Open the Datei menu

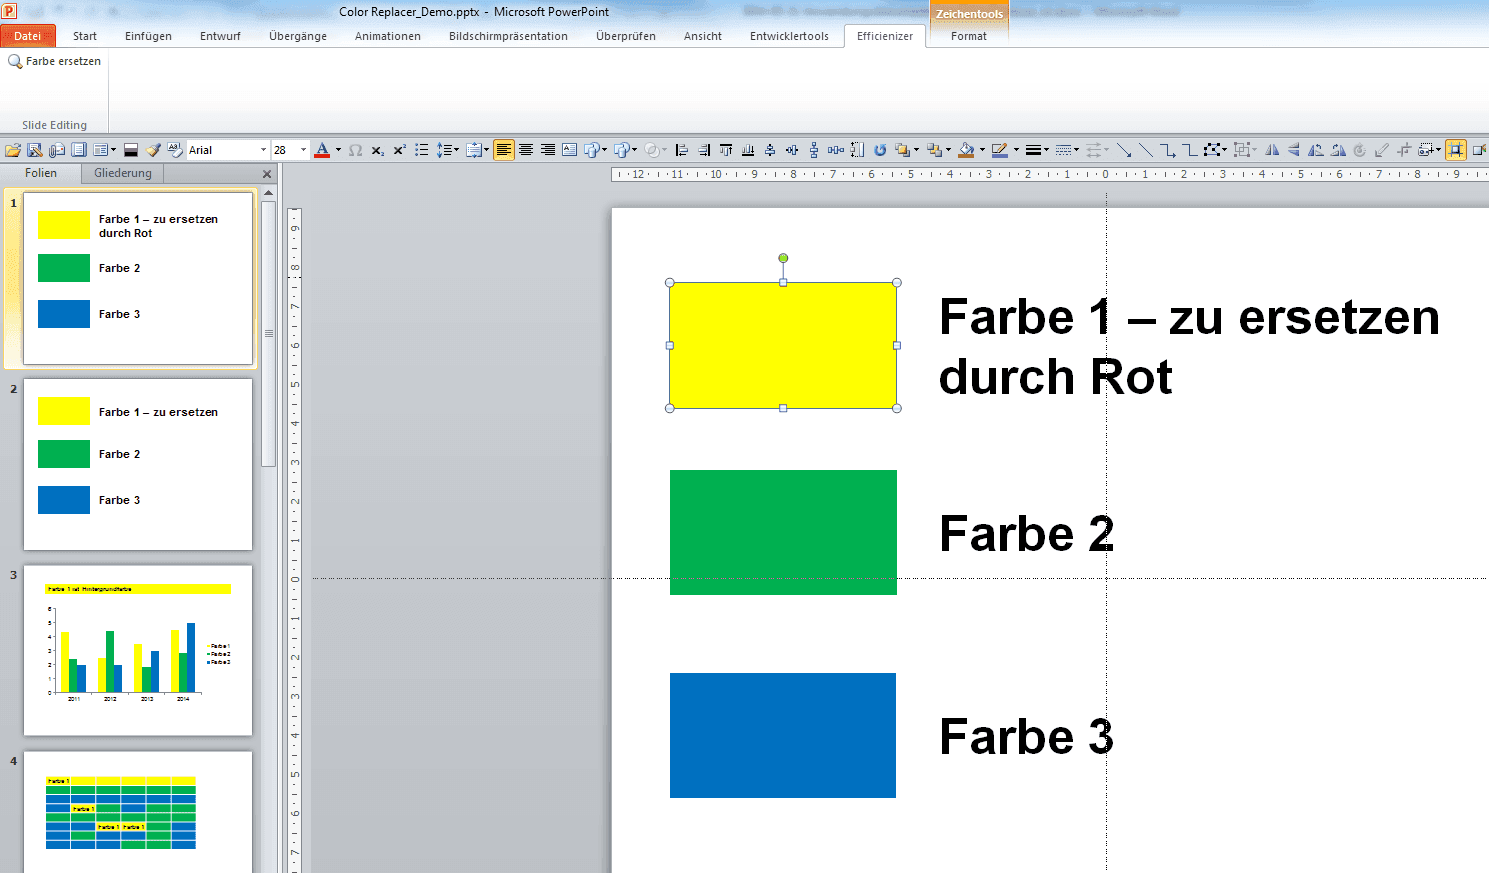27,35
